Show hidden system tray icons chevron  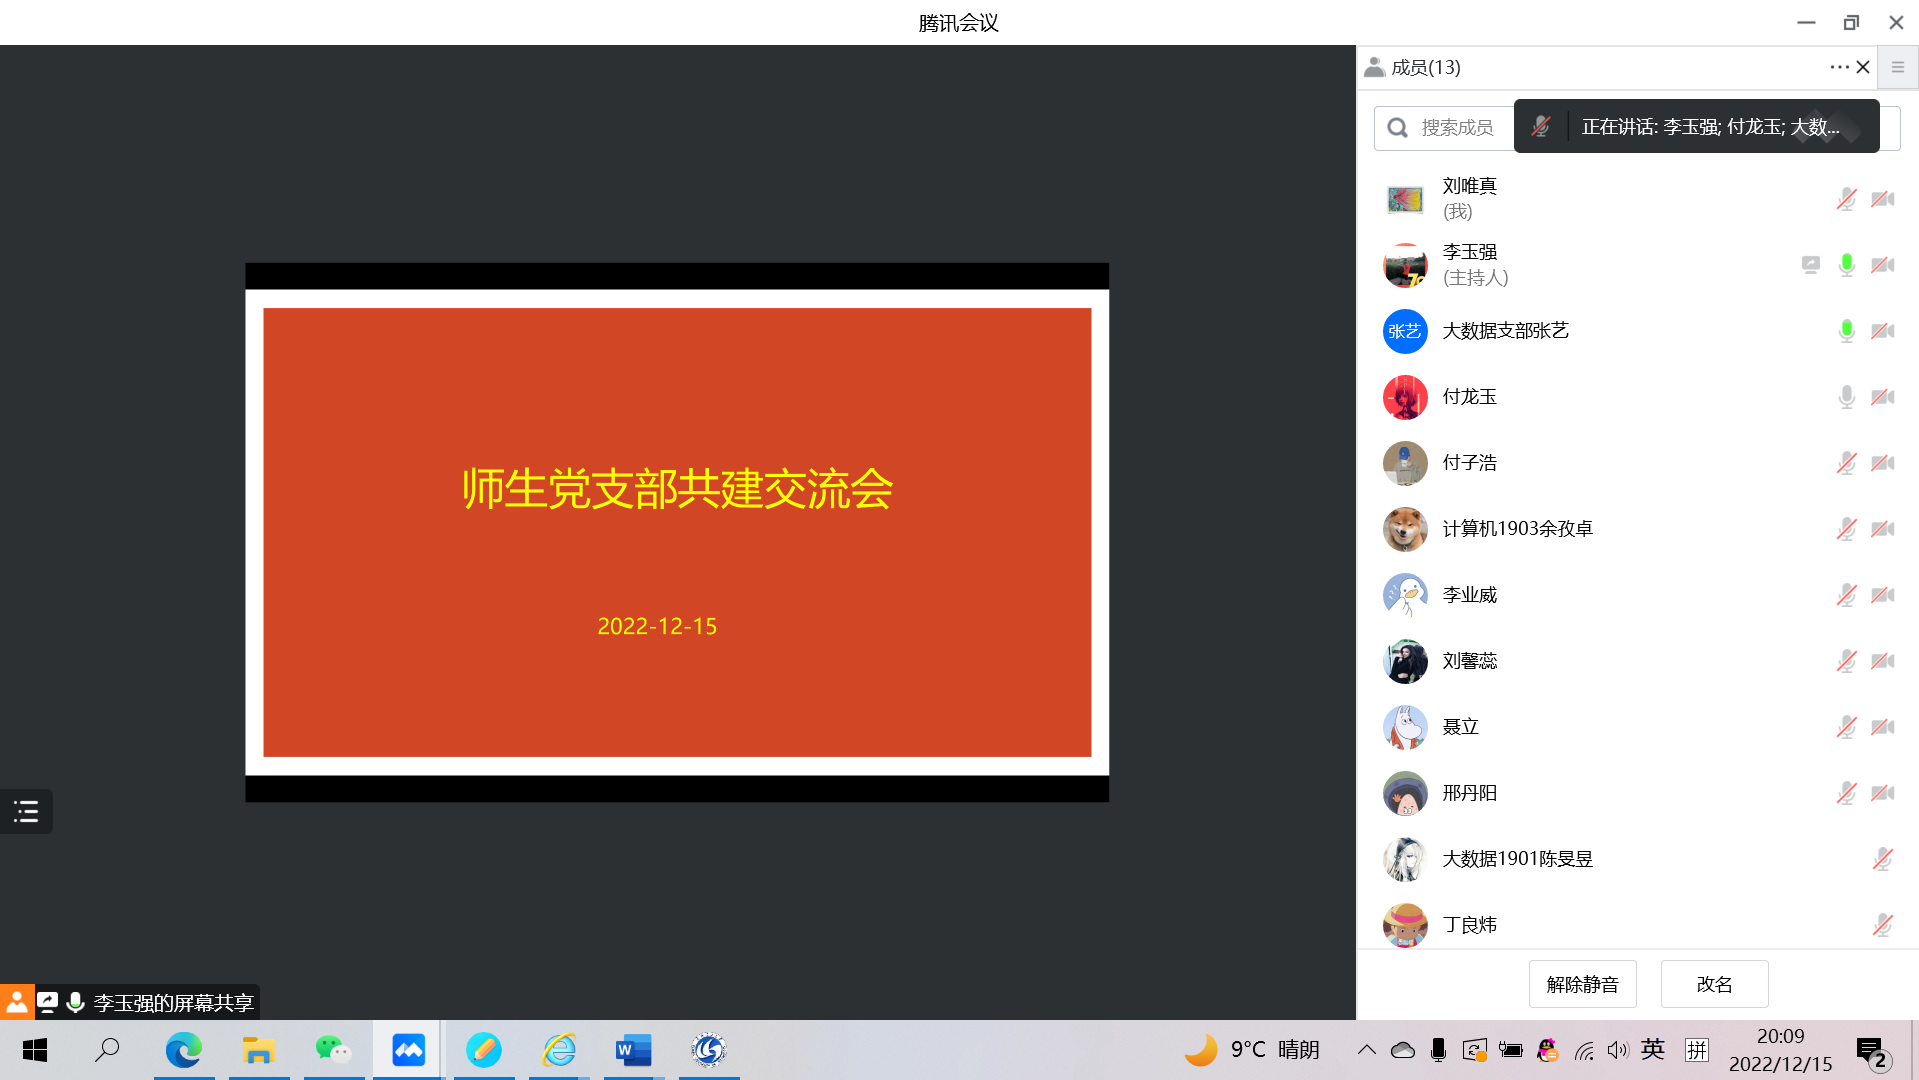[x=1366, y=1050]
